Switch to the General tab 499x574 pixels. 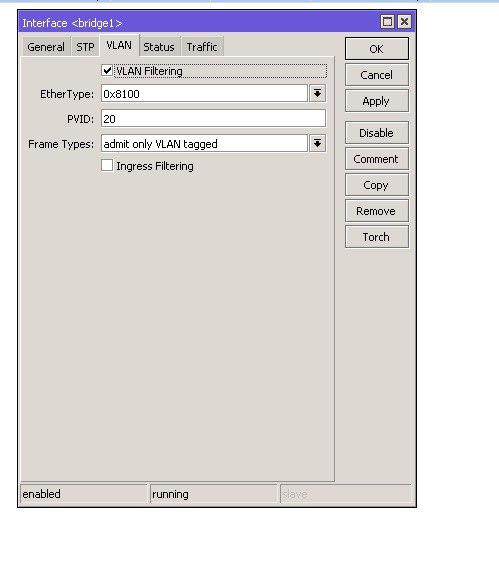[x=46, y=46]
